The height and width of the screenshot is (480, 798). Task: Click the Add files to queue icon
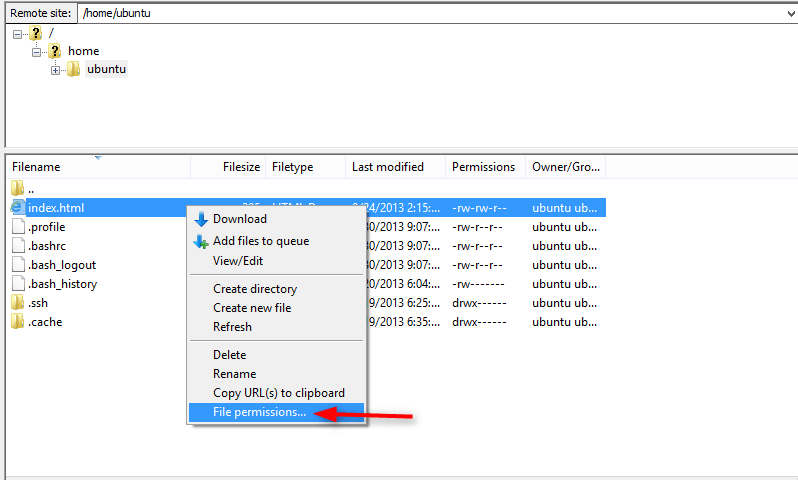point(201,241)
